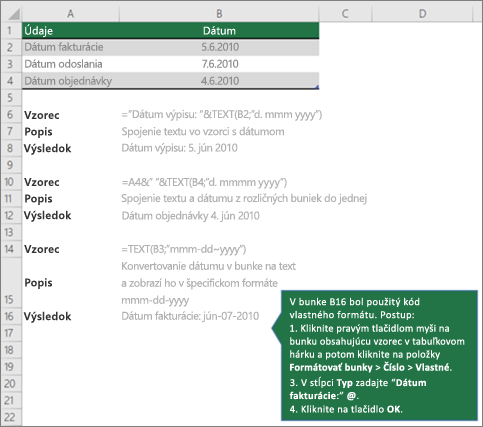The image size is (483, 427).
Task: Select row 9 header
Action: tap(10, 165)
